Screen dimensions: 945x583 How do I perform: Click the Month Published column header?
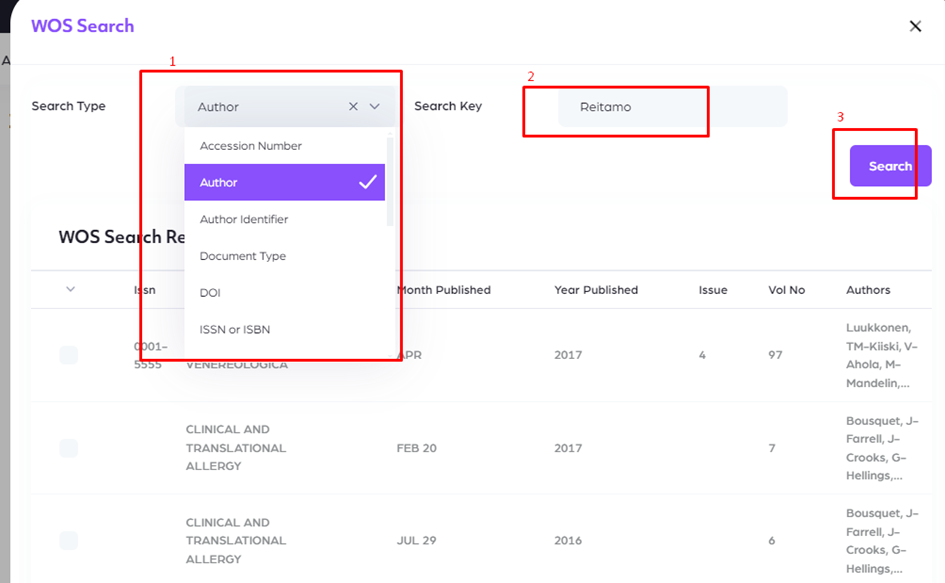pyautogui.click(x=444, y=290)
